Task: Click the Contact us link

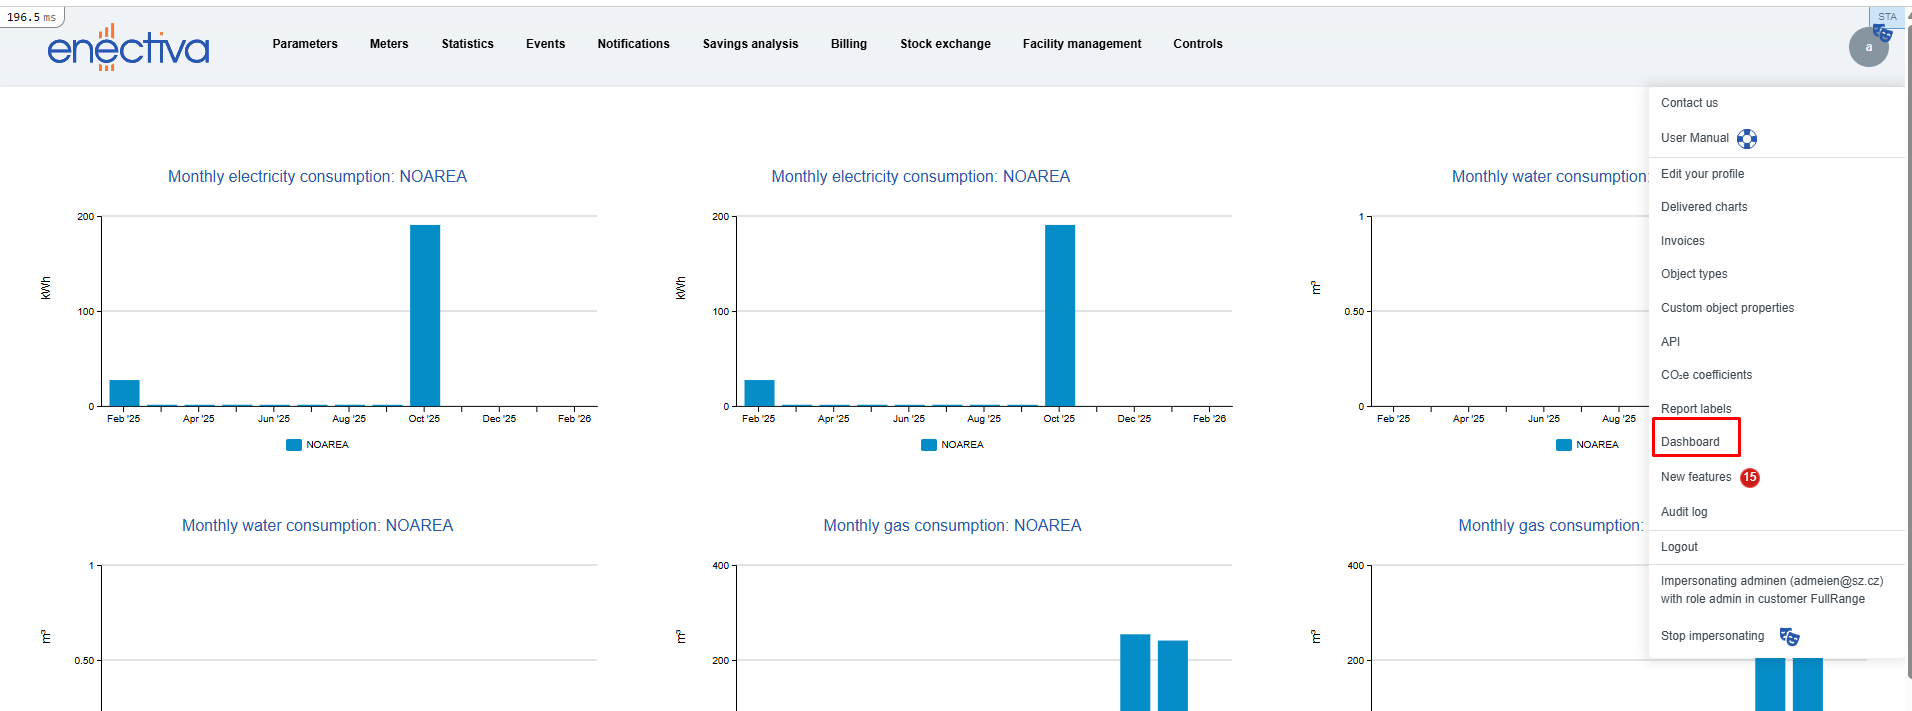Action: pyautogui.click(x=1689, y=103)
